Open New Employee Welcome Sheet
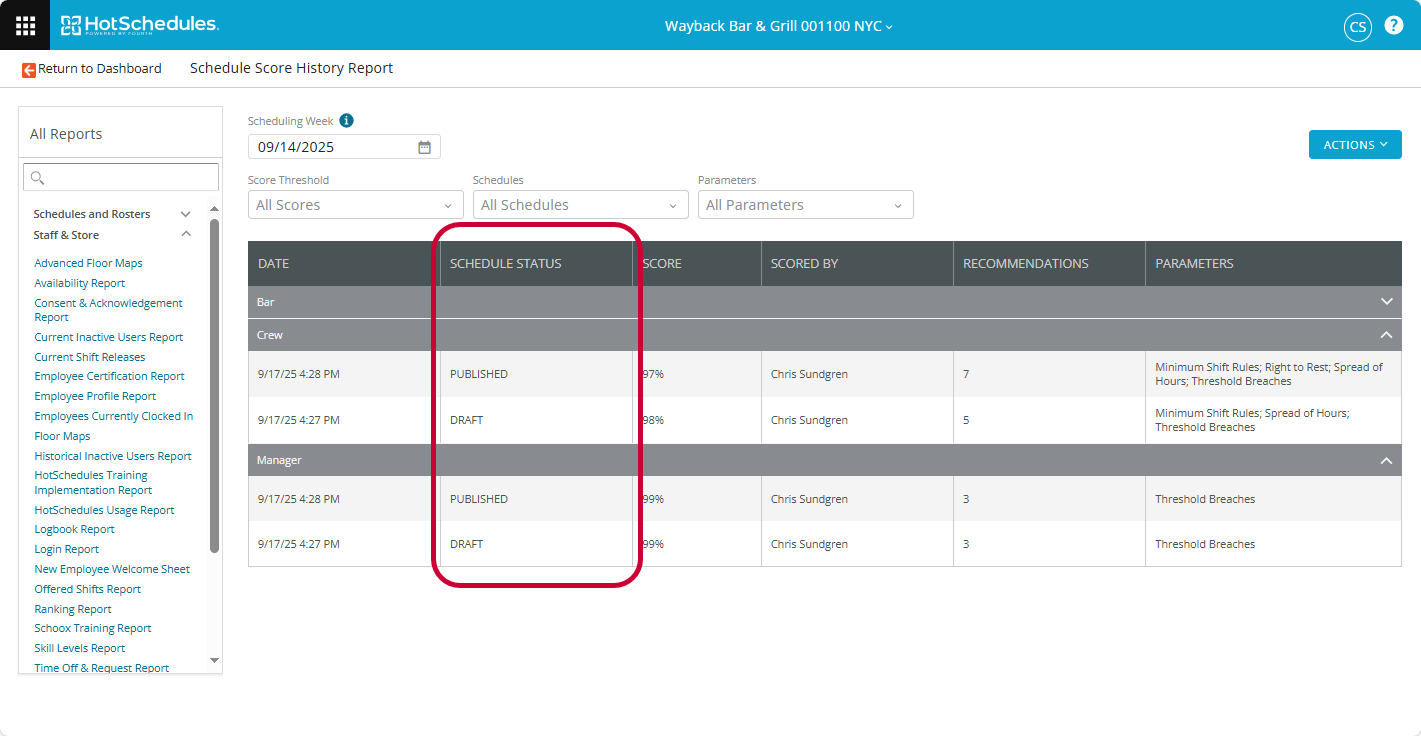Image resolution: width=1421 pixels, height=736 pixels. tap(112, 569)
